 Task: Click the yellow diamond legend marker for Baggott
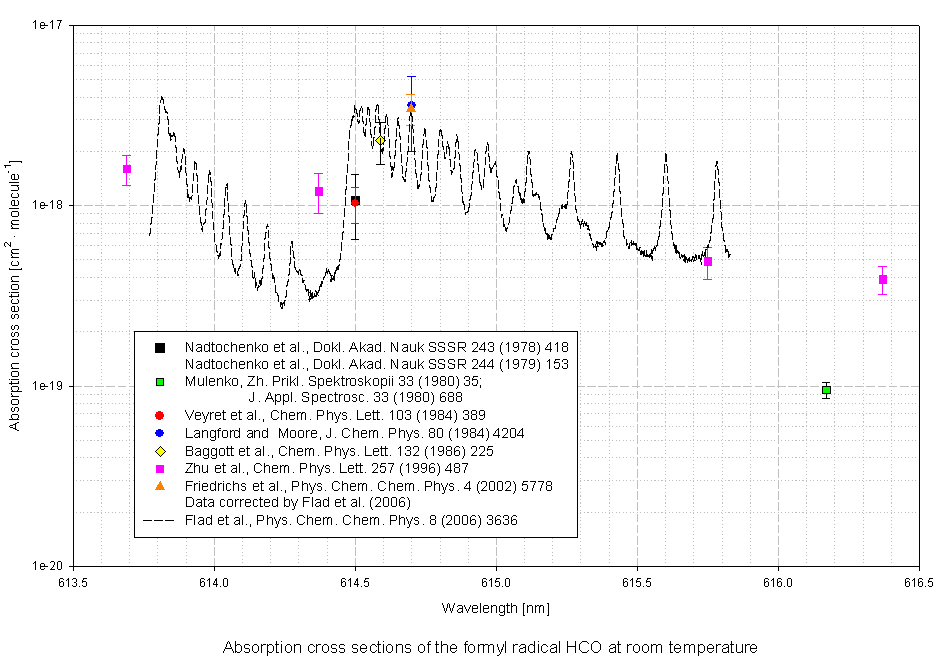point(159,451)
